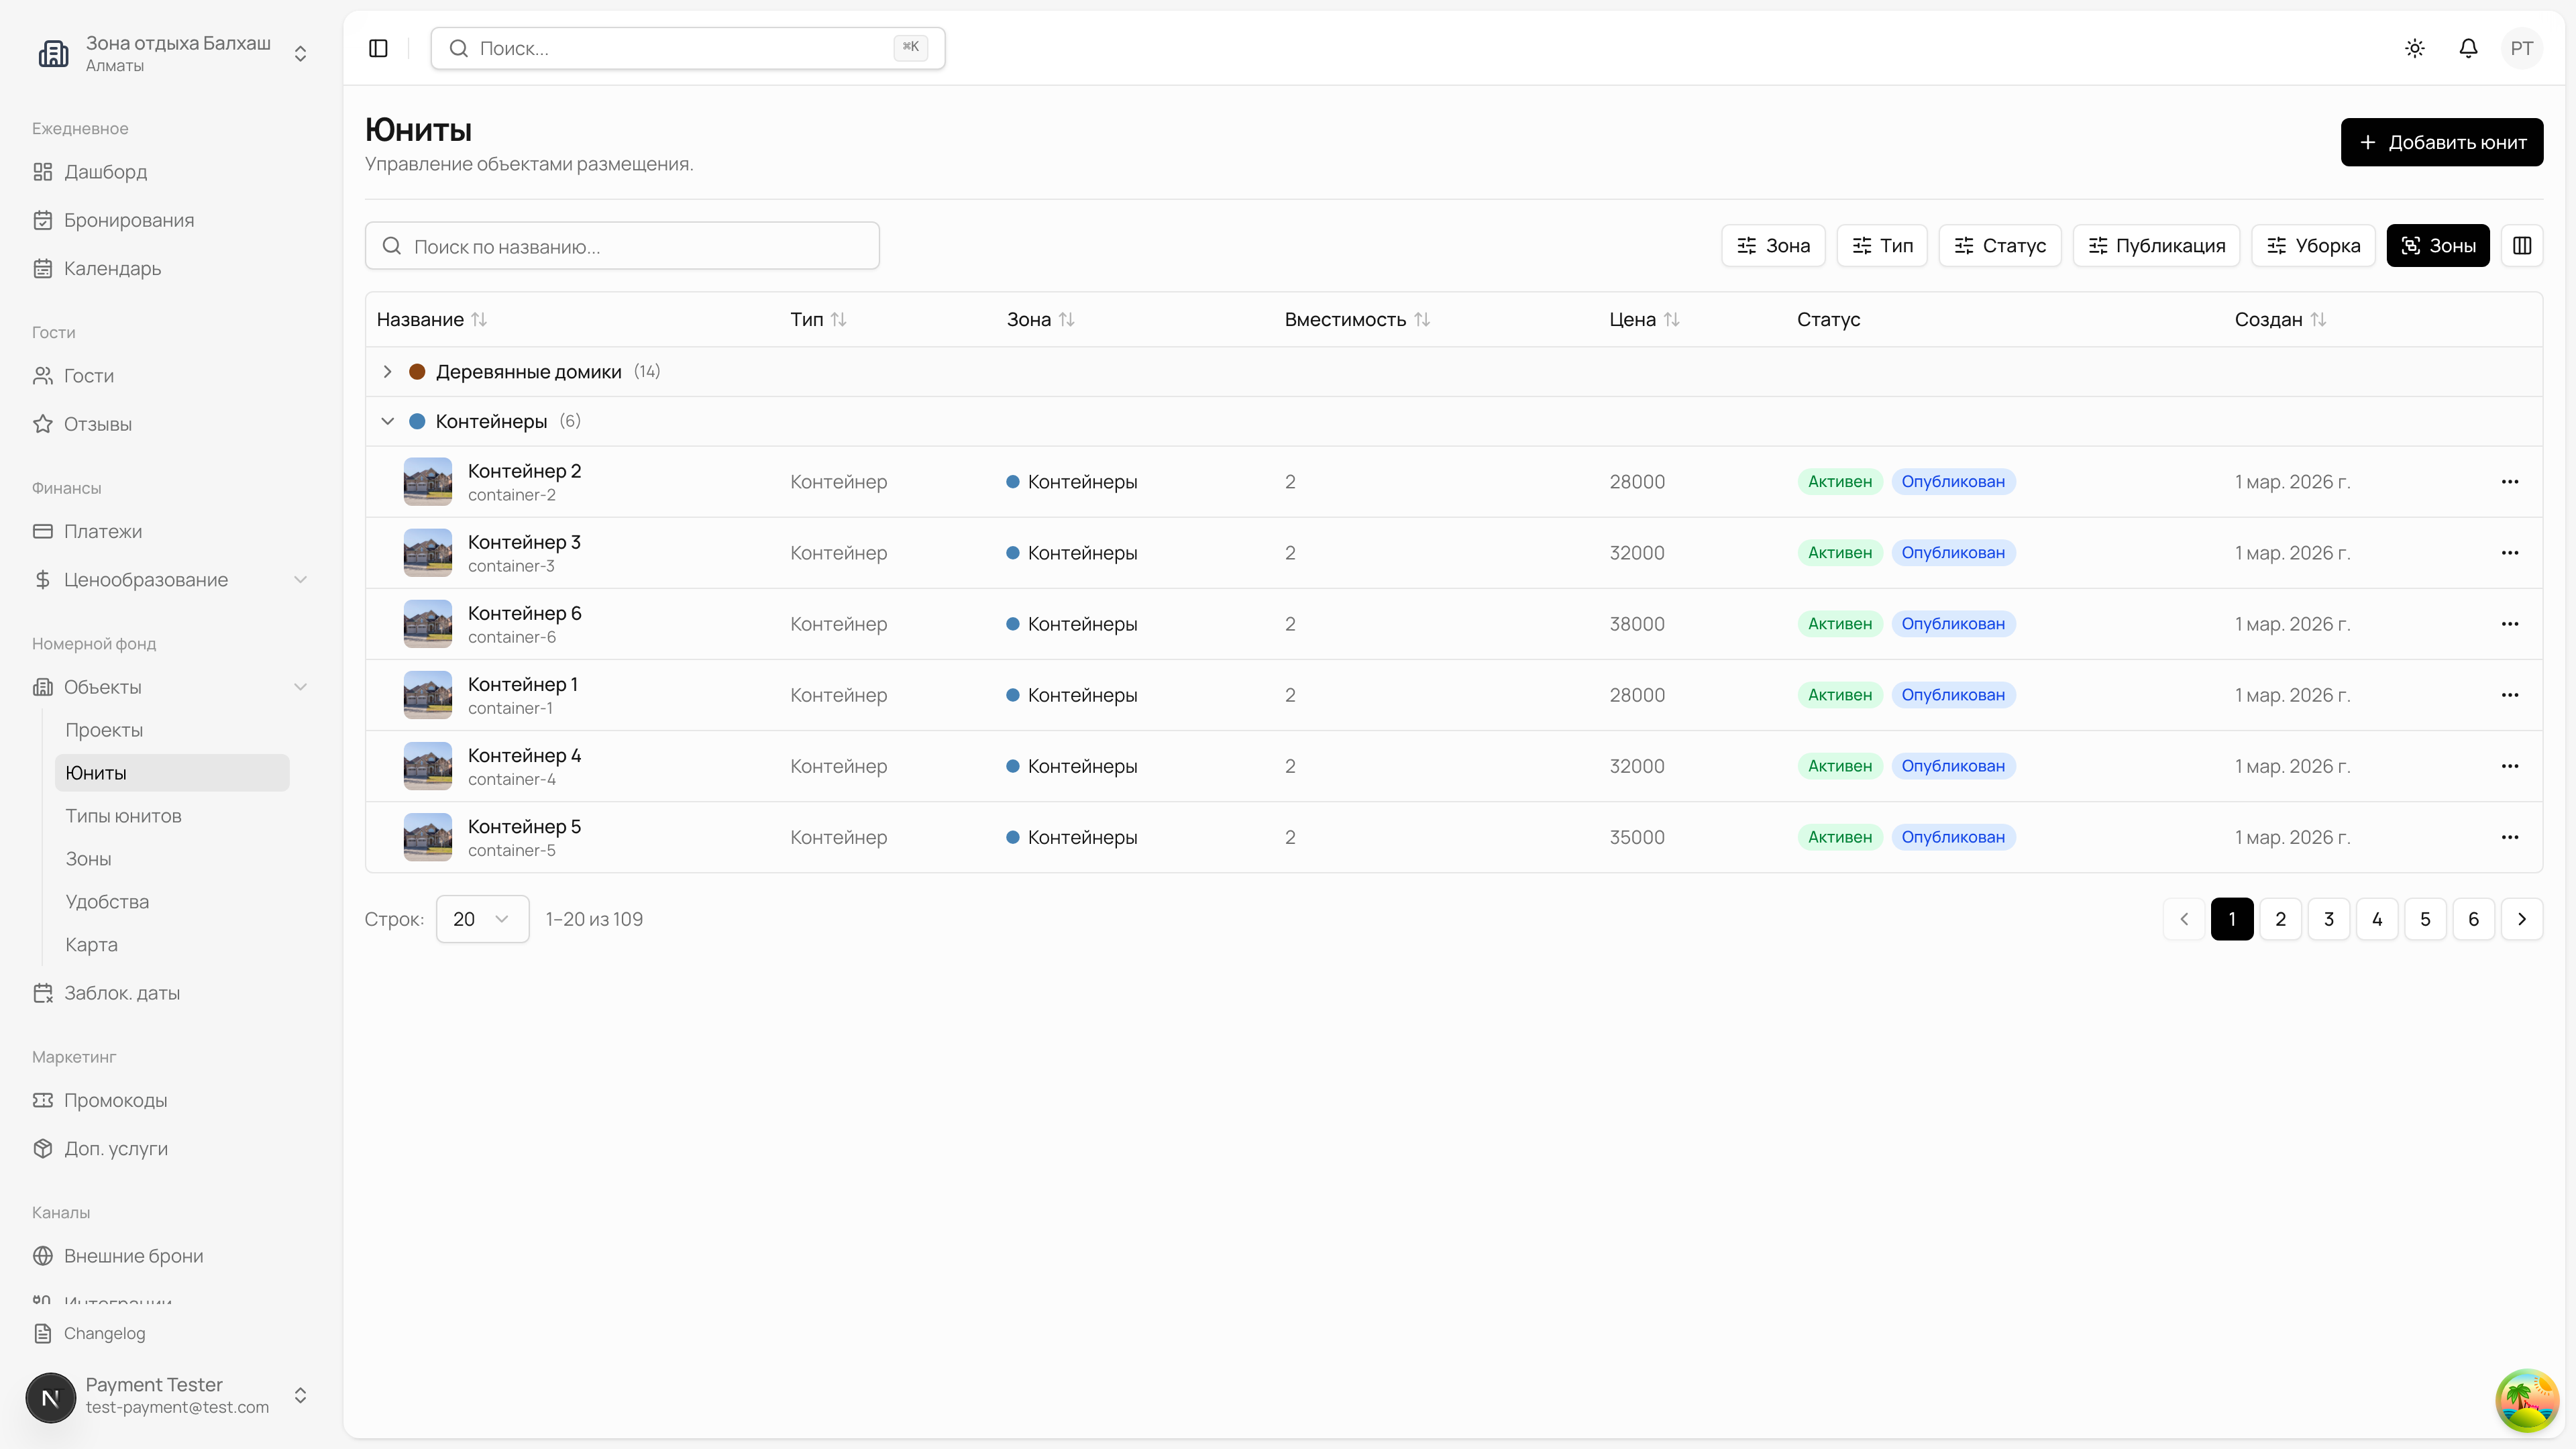Go to page 3
The image size is (2576, 1449).
[x=2328, y=919]
